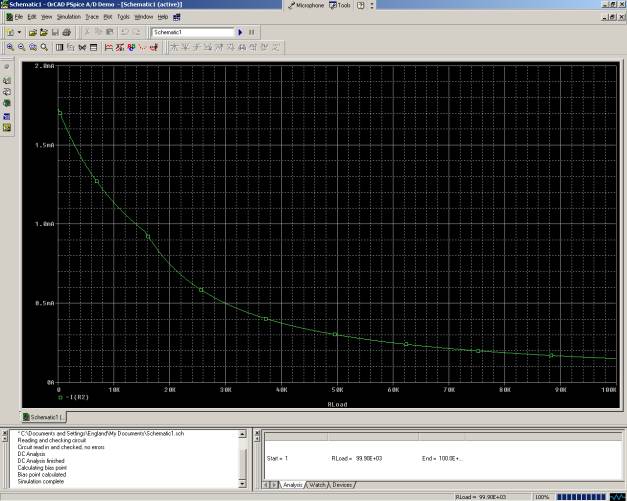Screen dimensions: 627x501
Task: Click the Run simulation play button
Action: [240, 32]
